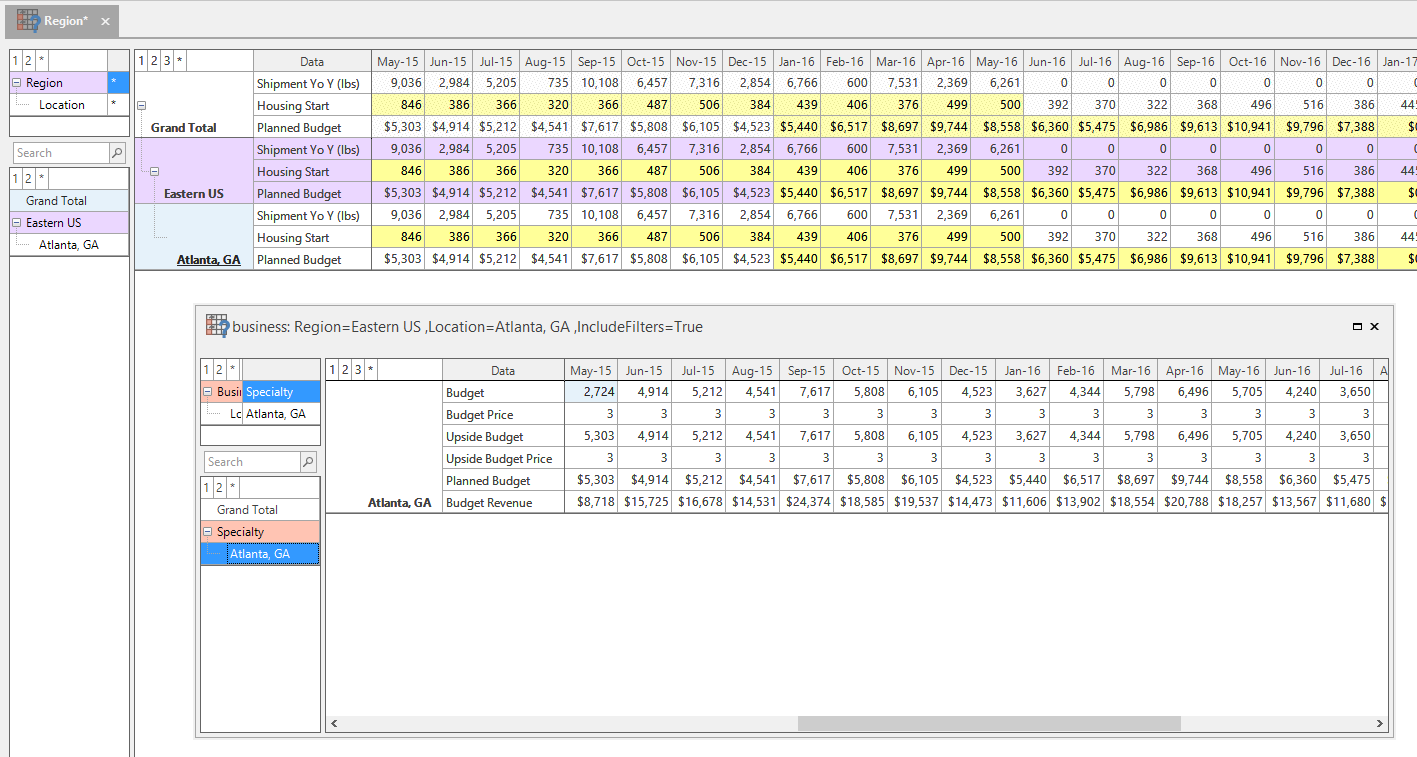
Task: Click the right arrow of popup horizontal scrollbar
Action: click(1381, 723)
